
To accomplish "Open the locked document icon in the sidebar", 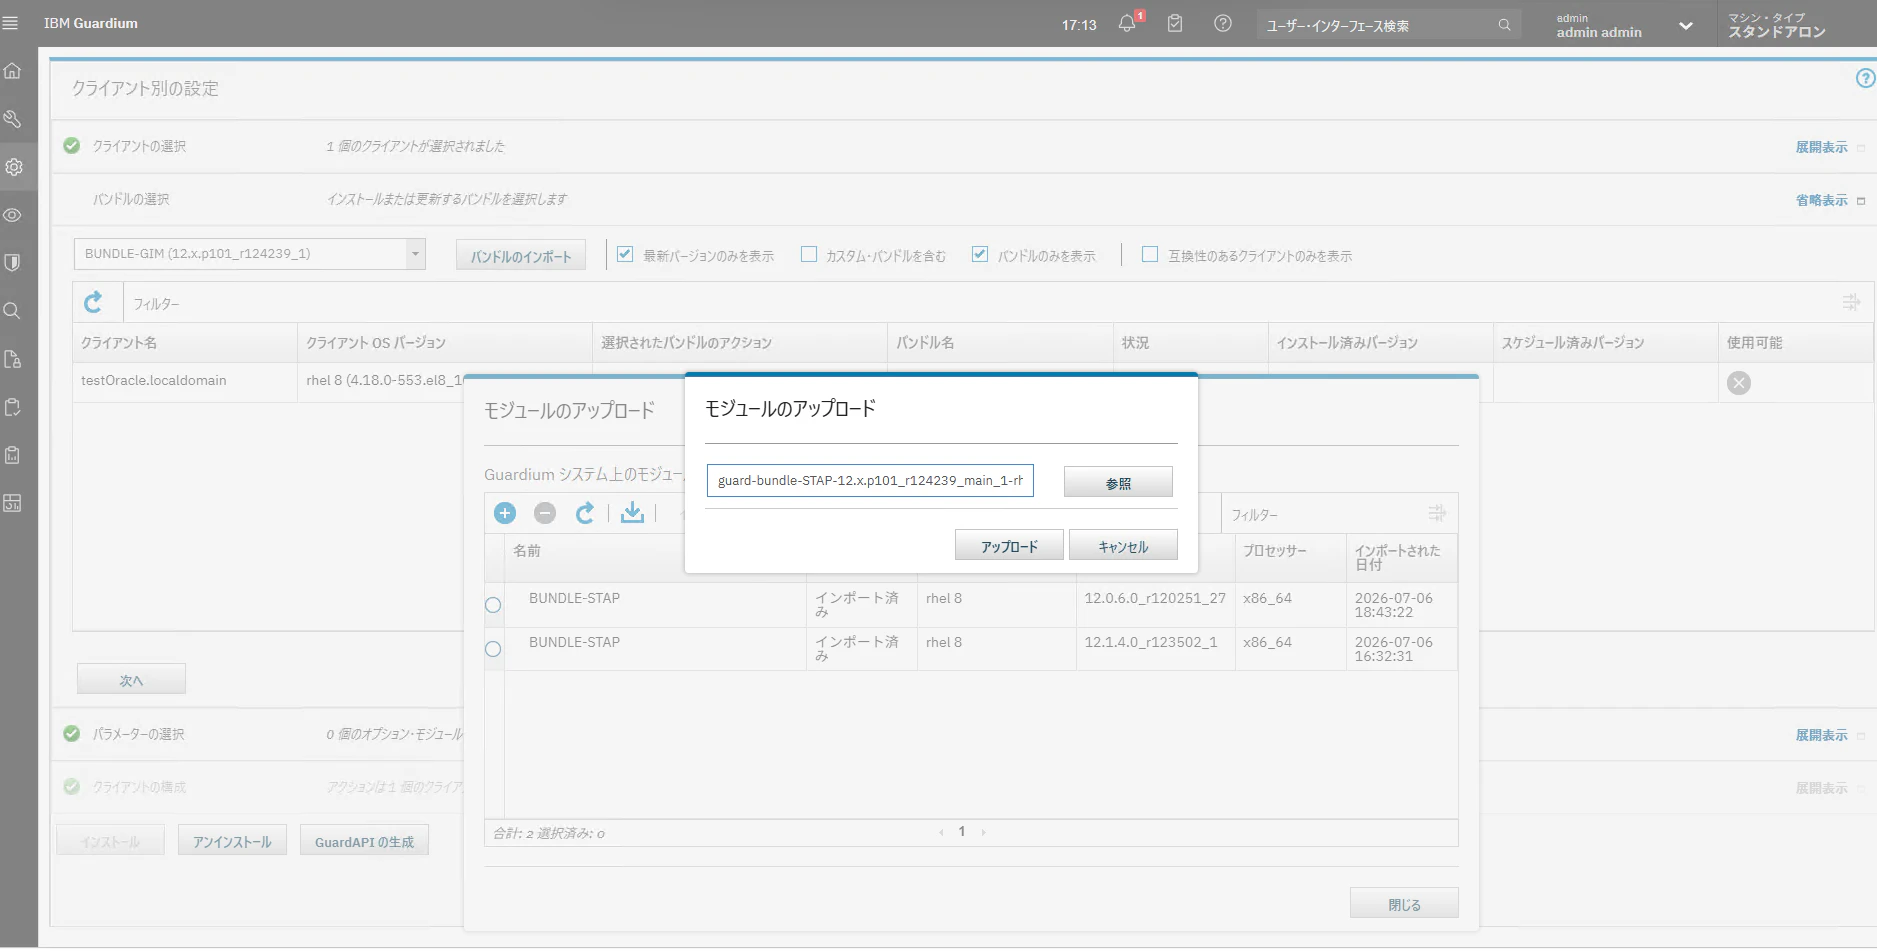I will coord(13,359).
